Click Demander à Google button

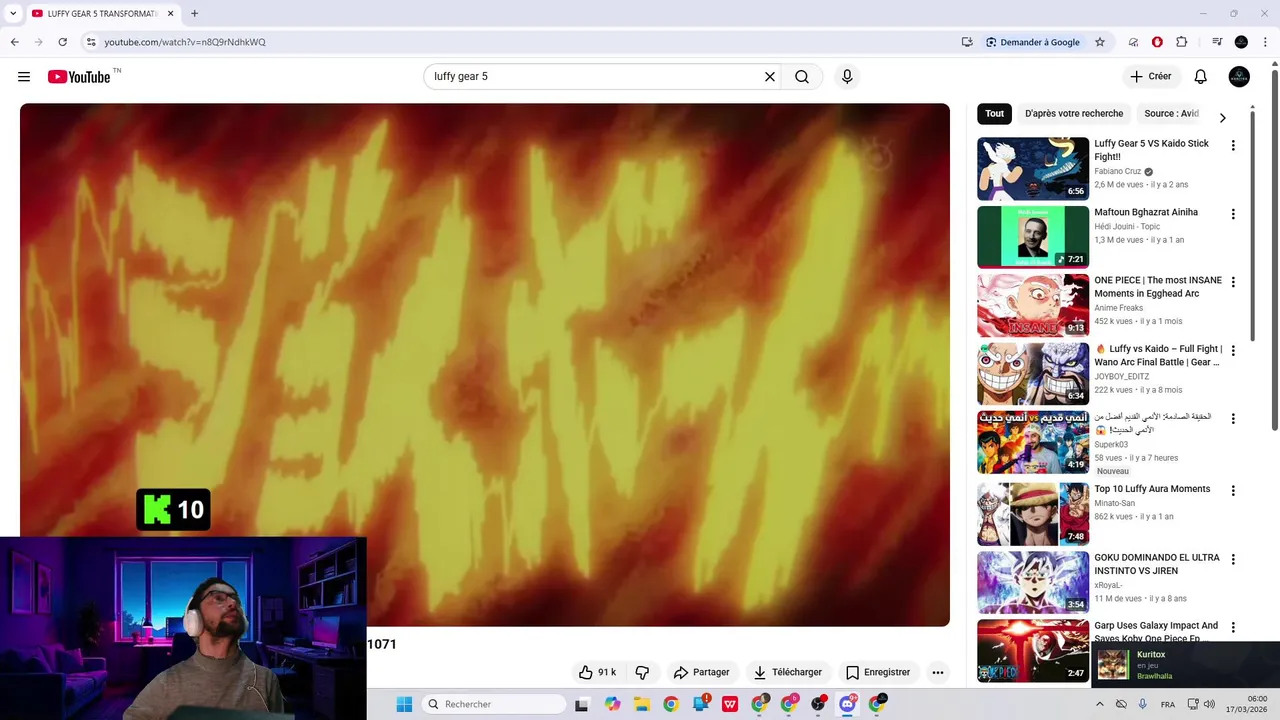coord(1032,42)
